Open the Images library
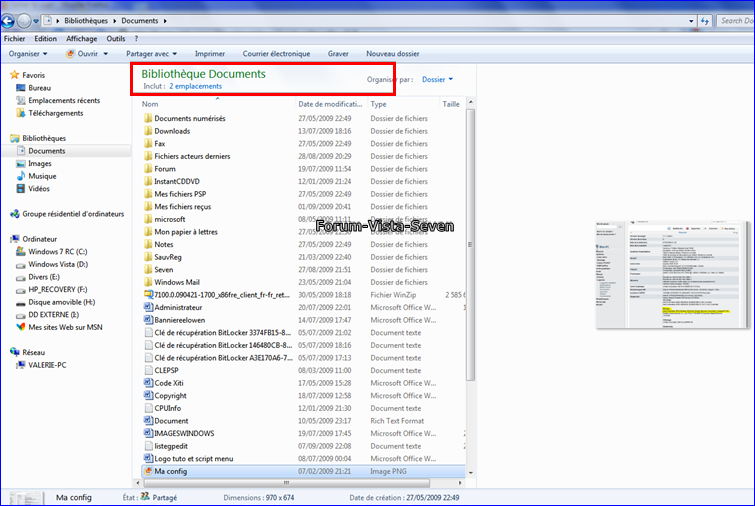The image size is (755, 506). tap(39, 164)
